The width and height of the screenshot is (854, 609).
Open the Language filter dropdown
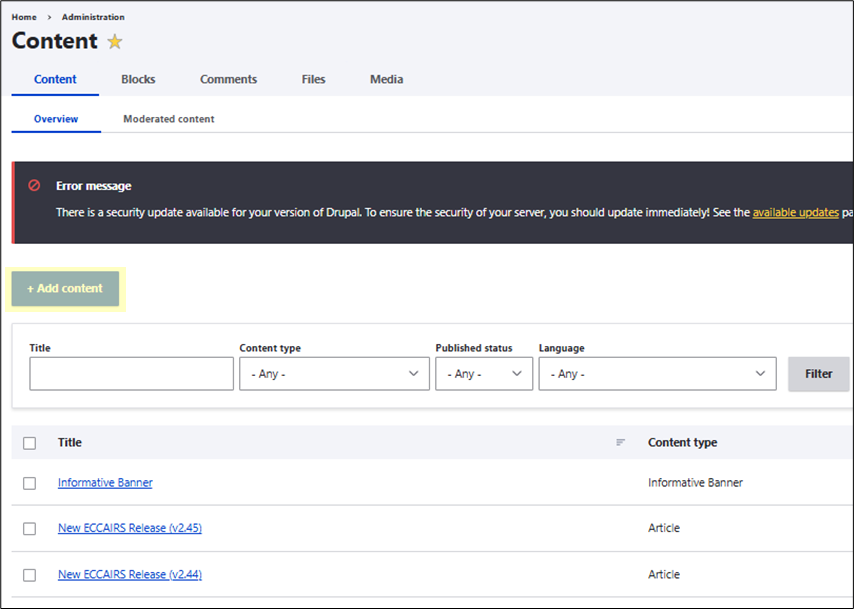coord(656,374)
